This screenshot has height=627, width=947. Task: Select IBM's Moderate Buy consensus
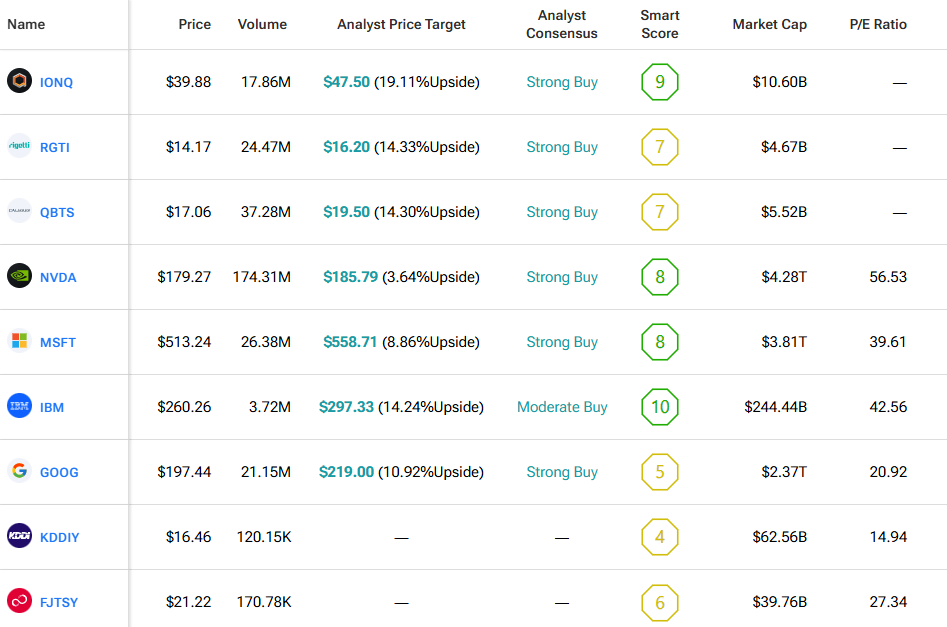(562, 407)
